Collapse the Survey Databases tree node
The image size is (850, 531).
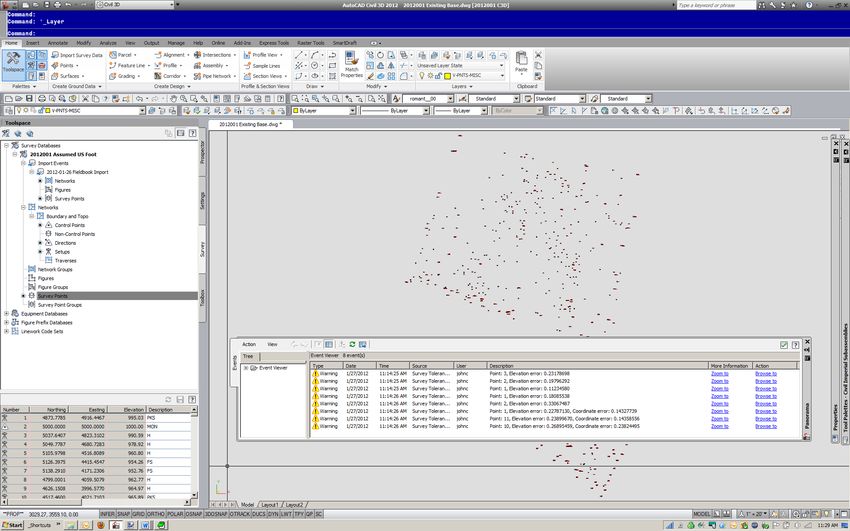pyautogui.click(x=7, y=145)
